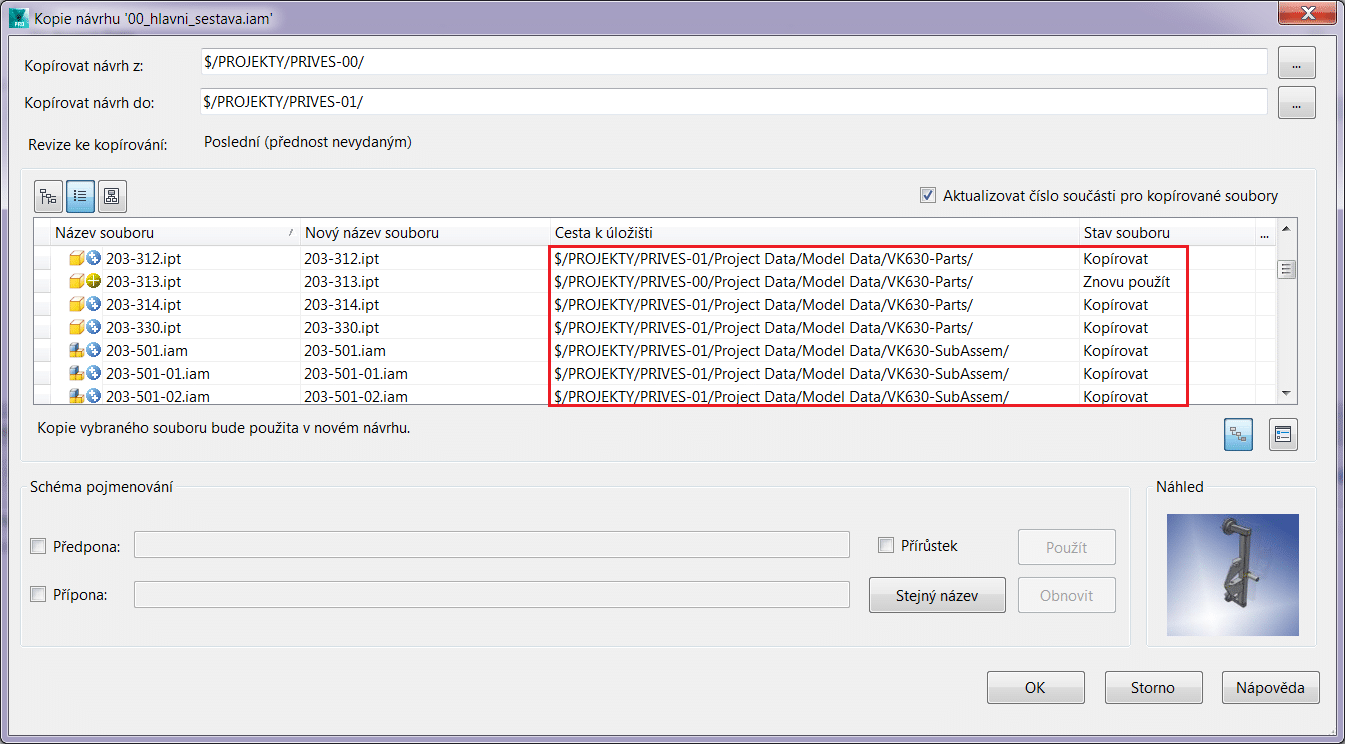The height and width of the screenshot is (744, 1345).
Task: Open Nápověda help
Action: click(x=1270, y=687)
